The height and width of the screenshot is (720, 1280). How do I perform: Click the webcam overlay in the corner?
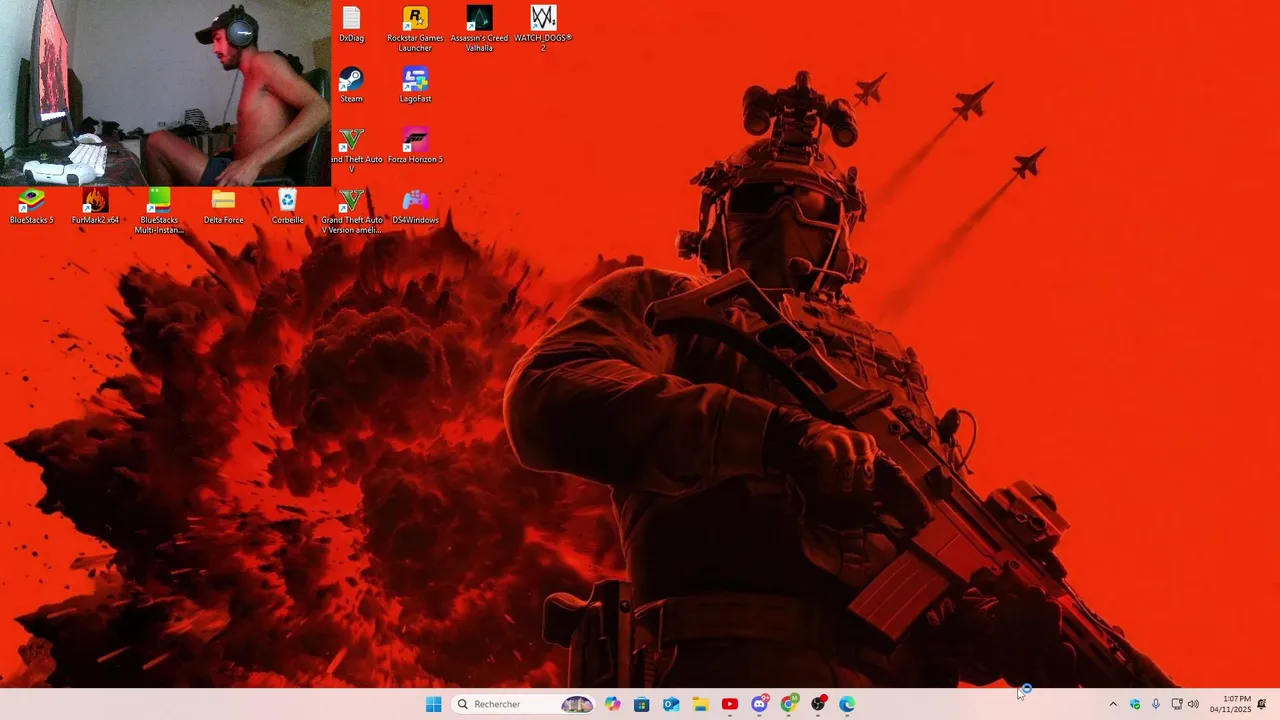(x=165, y=93)
